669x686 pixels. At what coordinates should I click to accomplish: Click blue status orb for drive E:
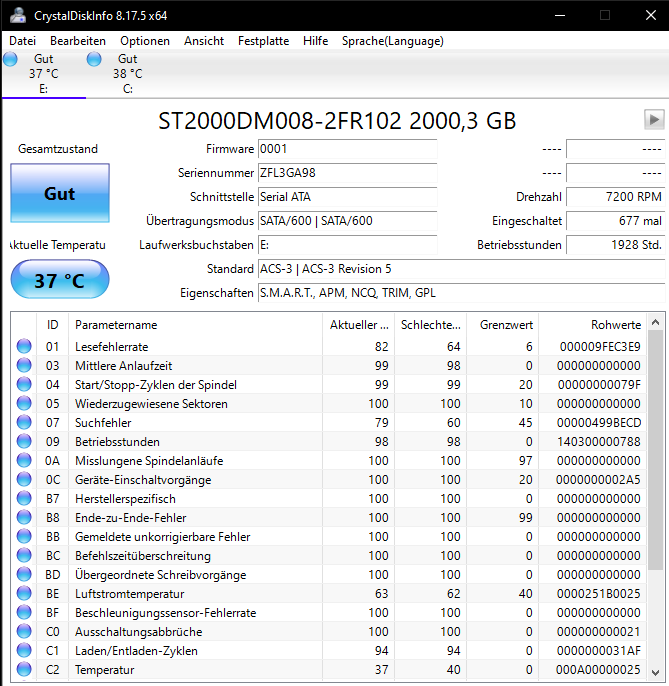[x=10, y=59]
